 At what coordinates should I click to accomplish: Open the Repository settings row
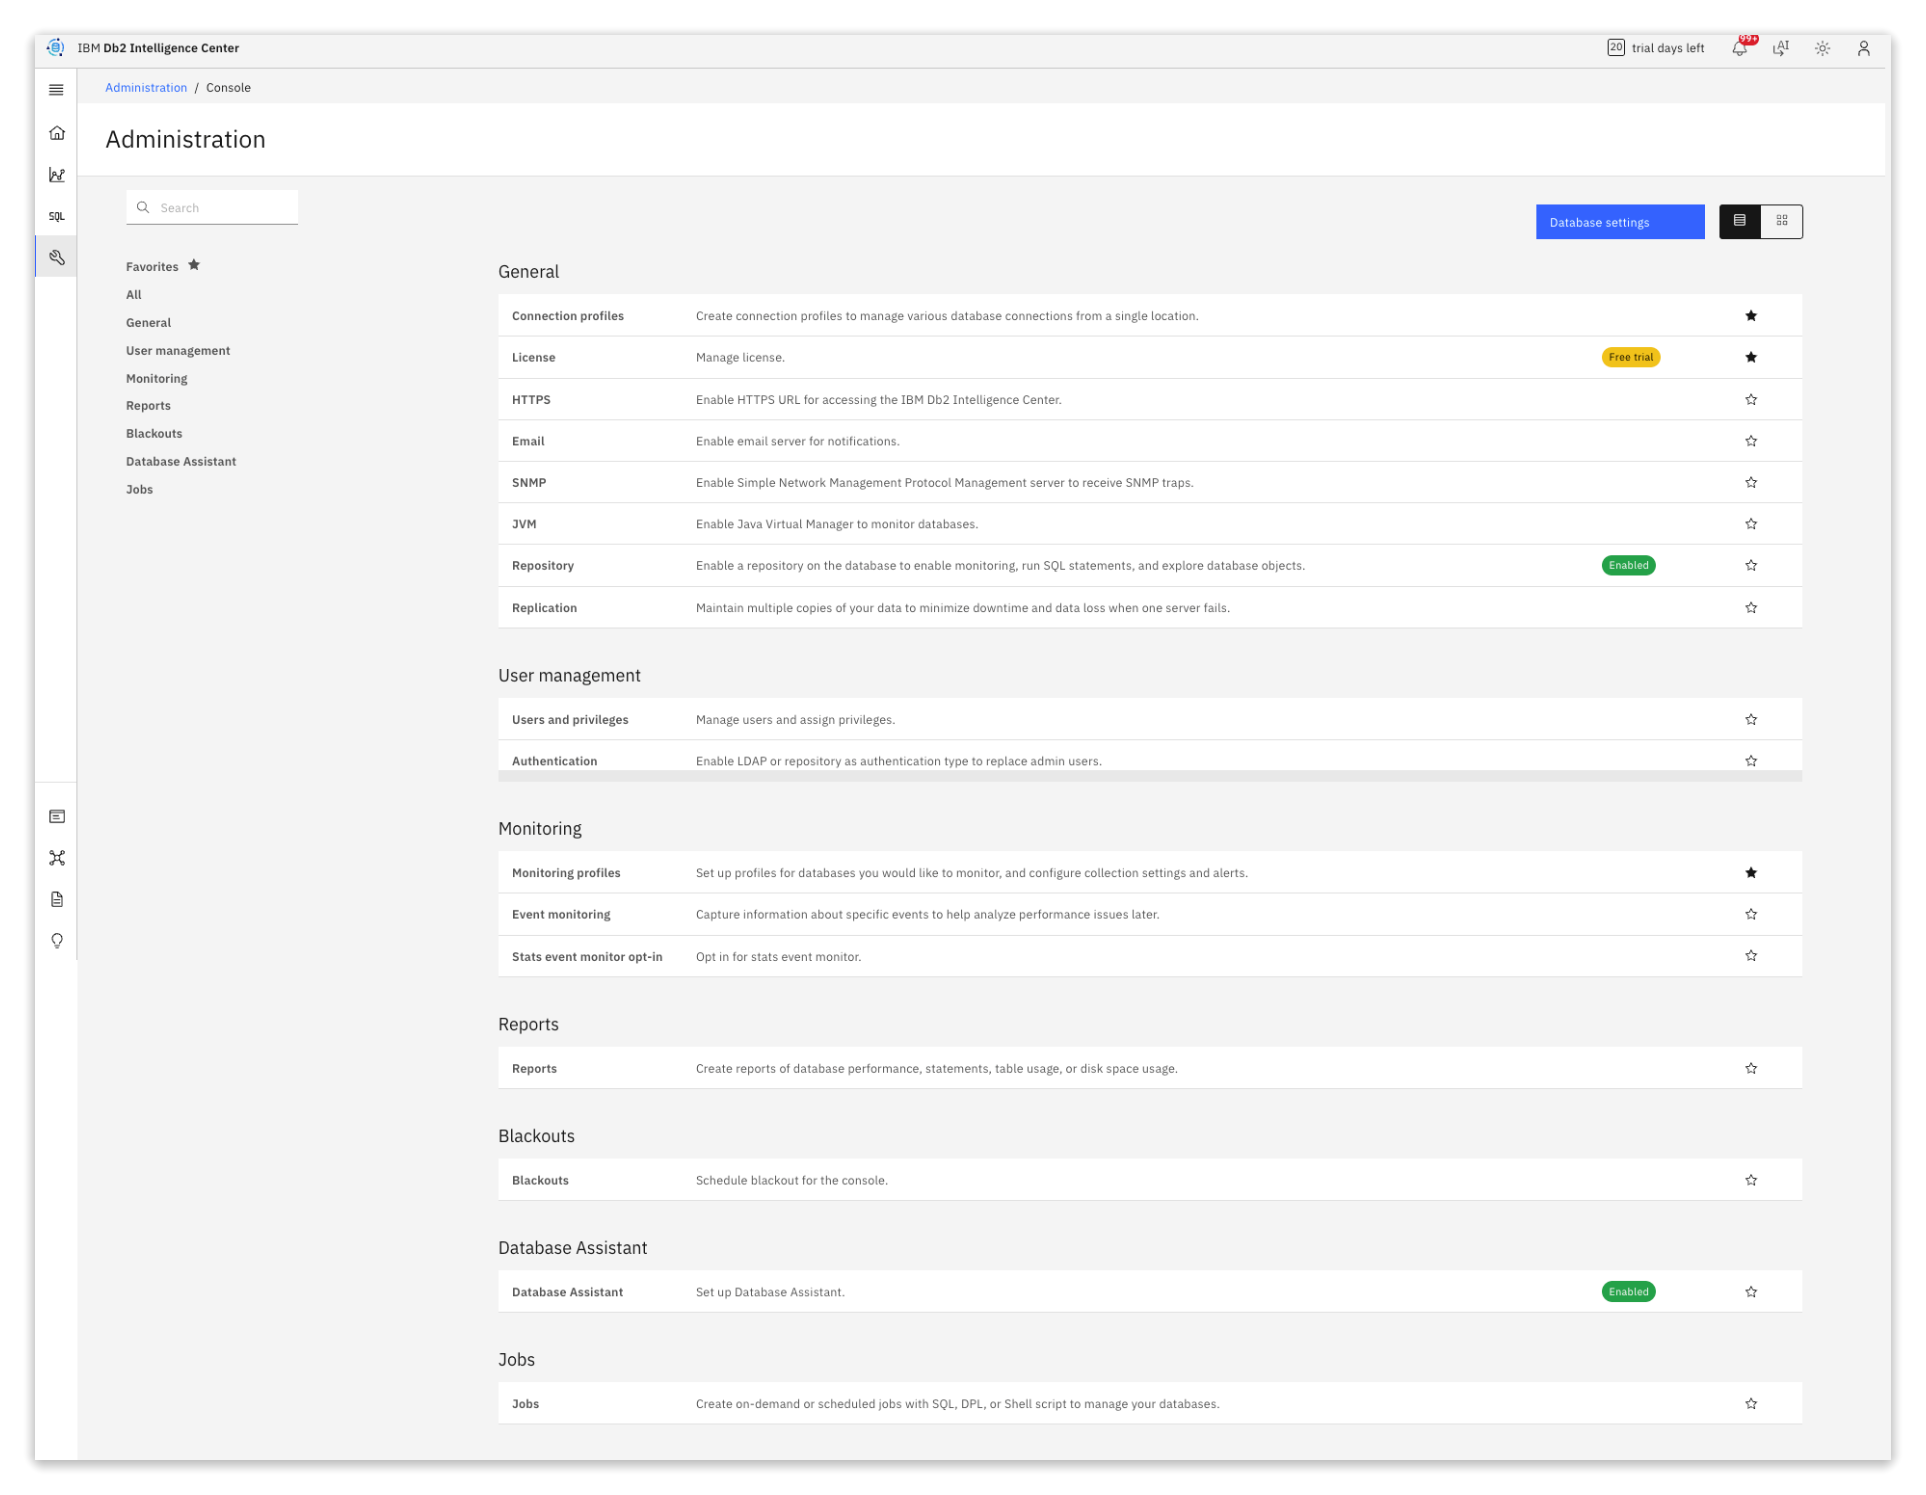coord(1150,565)
